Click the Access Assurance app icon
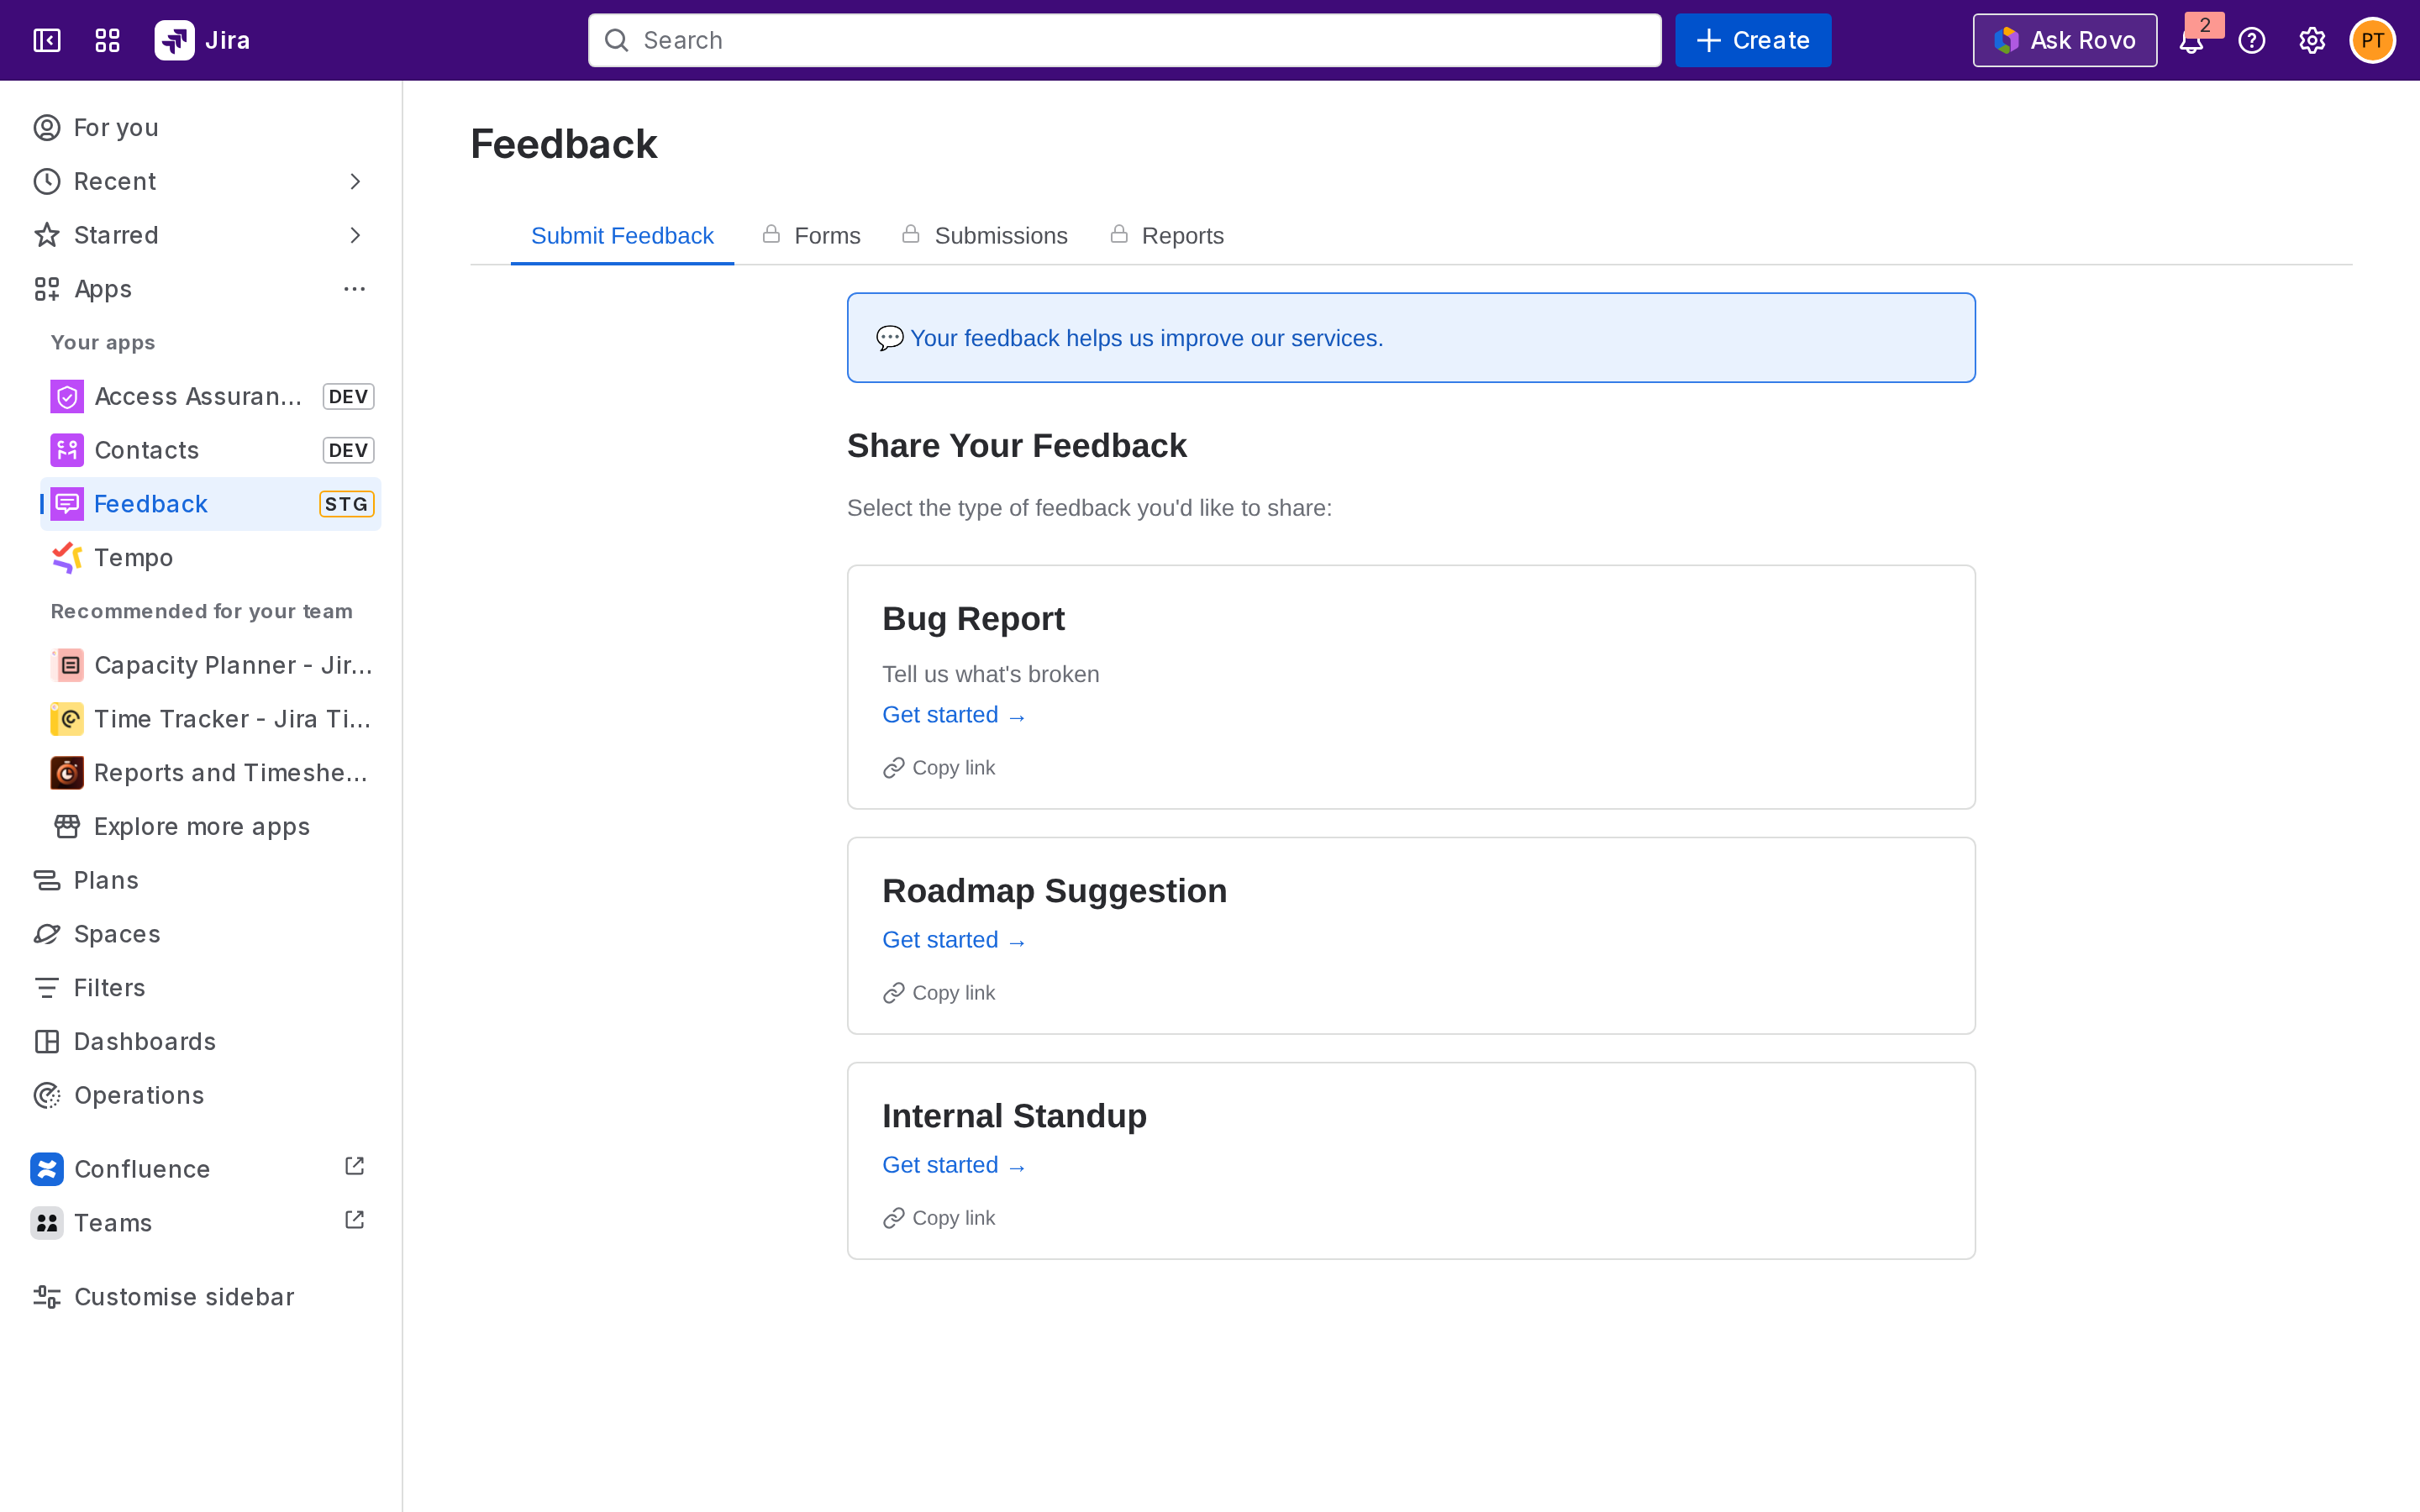The image size is (2420, 1512). coord(67,397)
